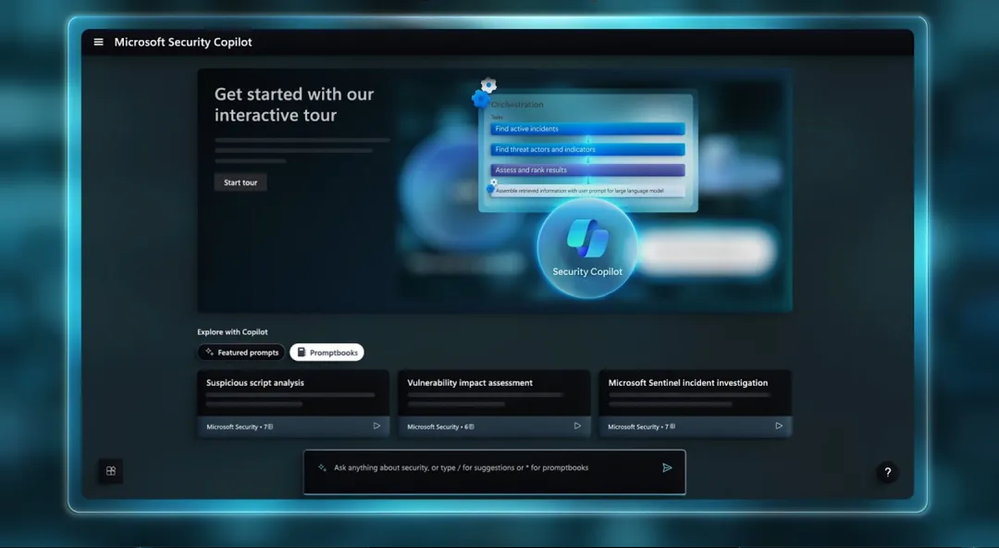Image resolution: width=999 pixels, height=548 pixels.
Task: Open the sources grid icon at bottom left
Action: (111, 471)
